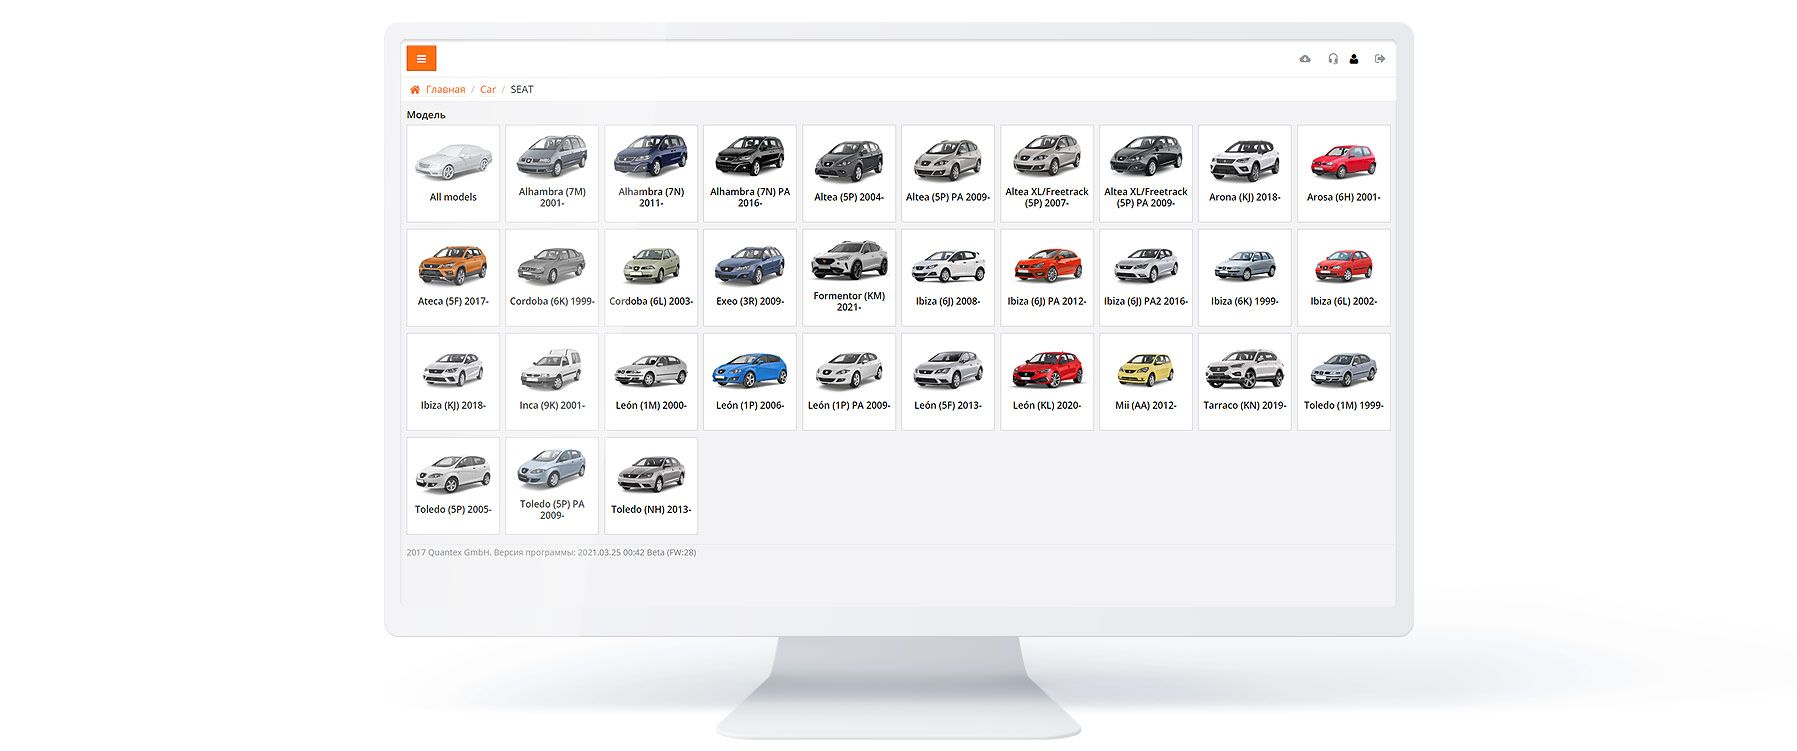Select Toledo (NH) 2013- model
1797x751 pixels.
(x=651, y=485)
